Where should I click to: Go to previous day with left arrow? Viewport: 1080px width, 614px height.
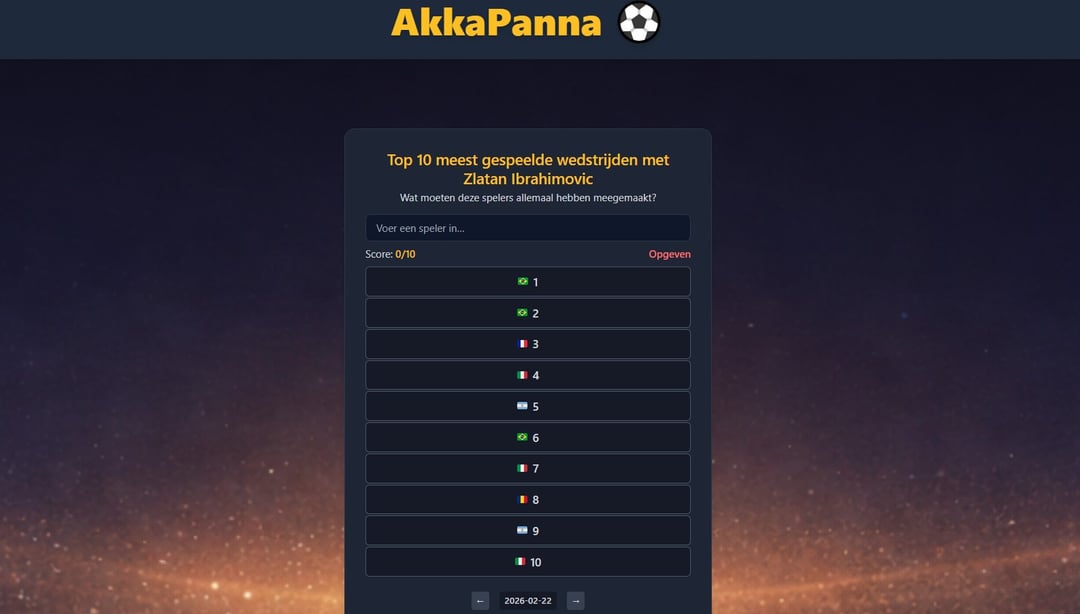click(481, 601)
